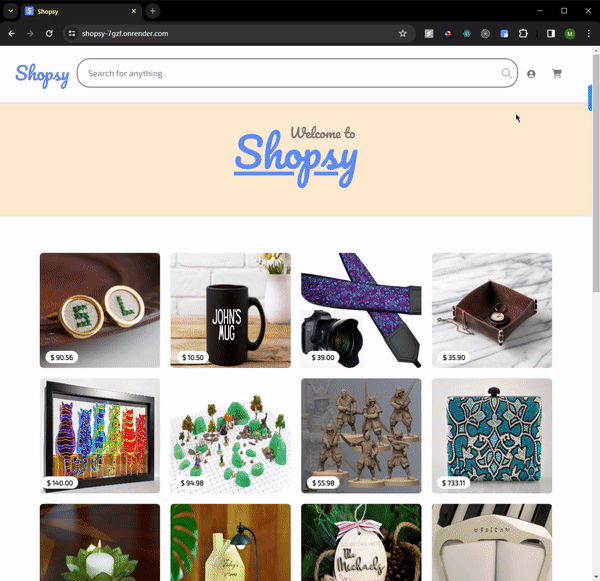This screenshot has width=600, height=581.
Task: Open the Chrome three-dot menu
Action: (589, 34)
